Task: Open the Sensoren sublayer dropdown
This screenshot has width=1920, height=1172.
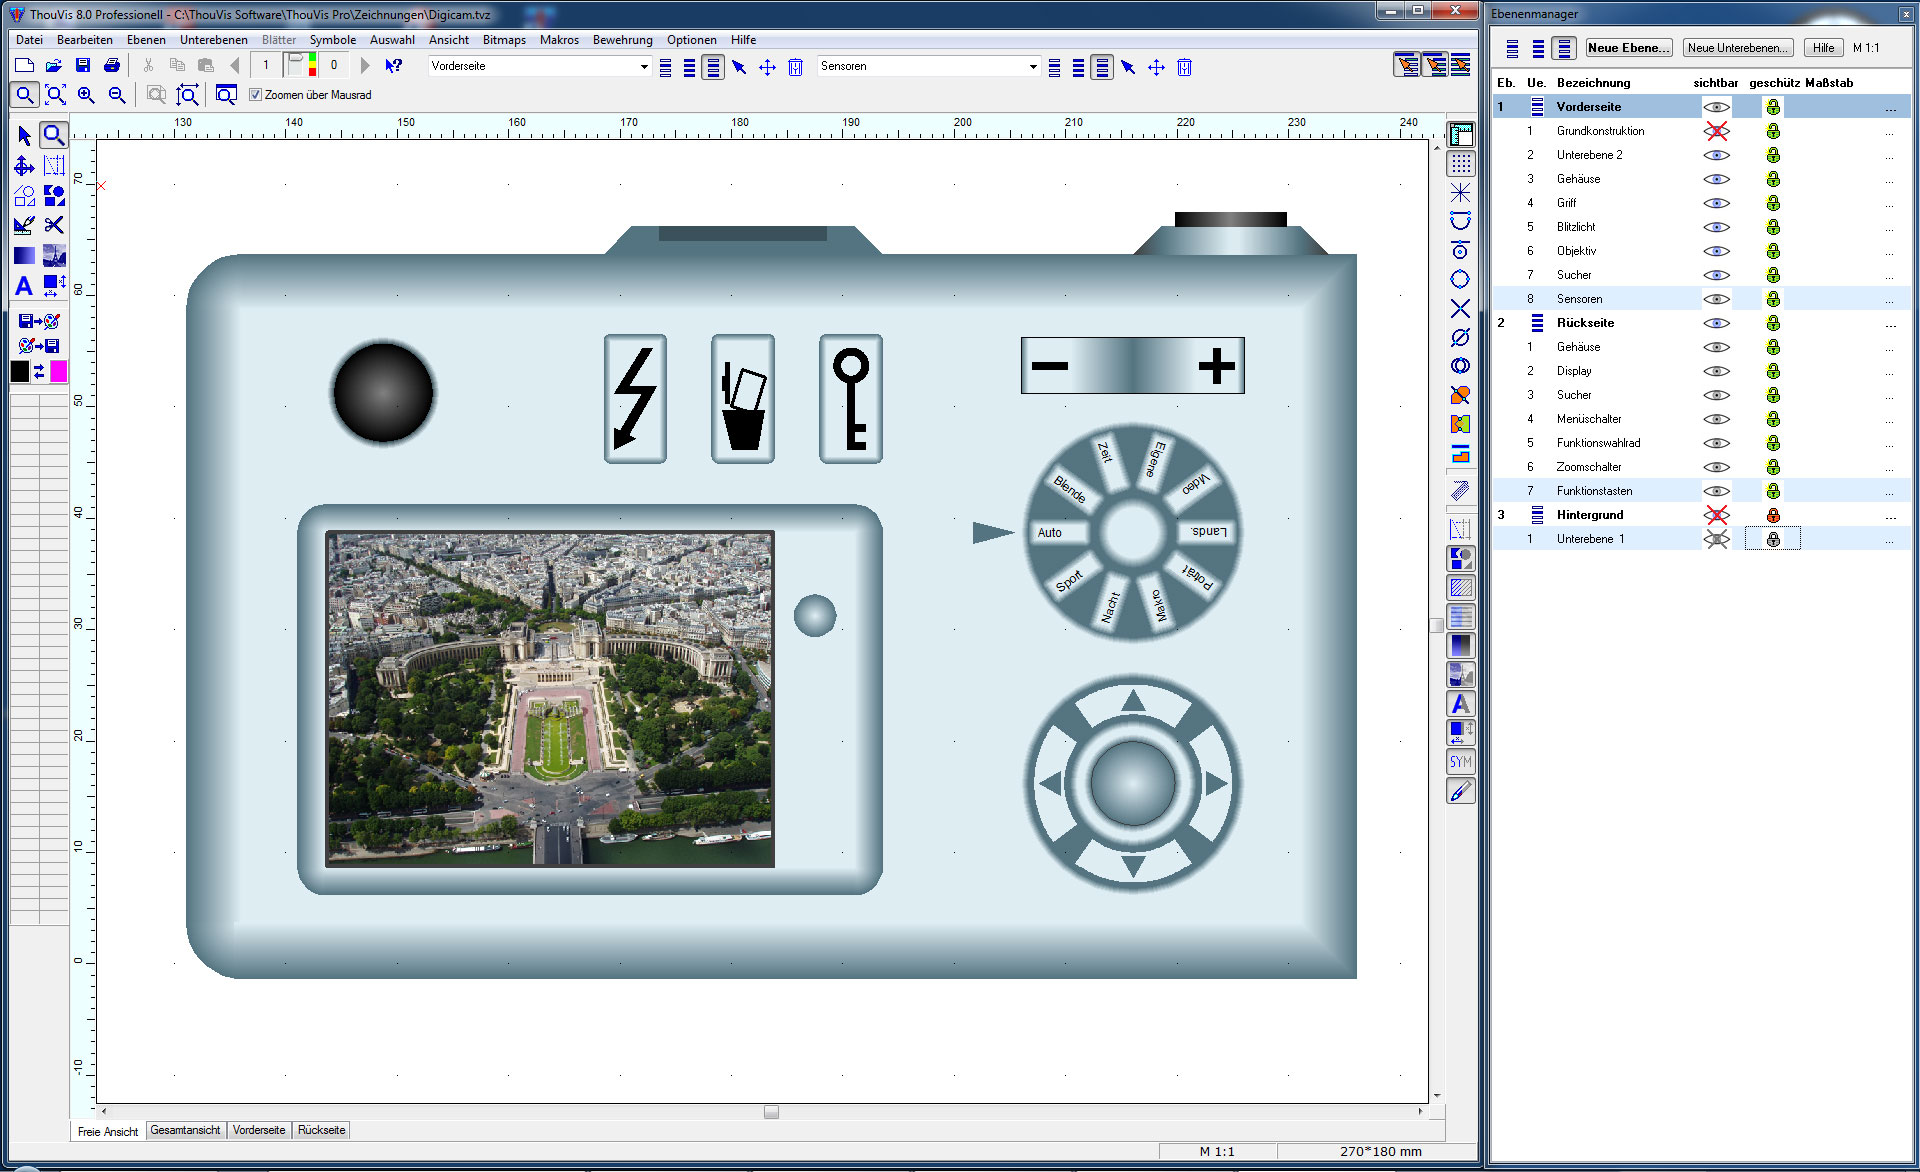Action: click(x=1033, y=67)
